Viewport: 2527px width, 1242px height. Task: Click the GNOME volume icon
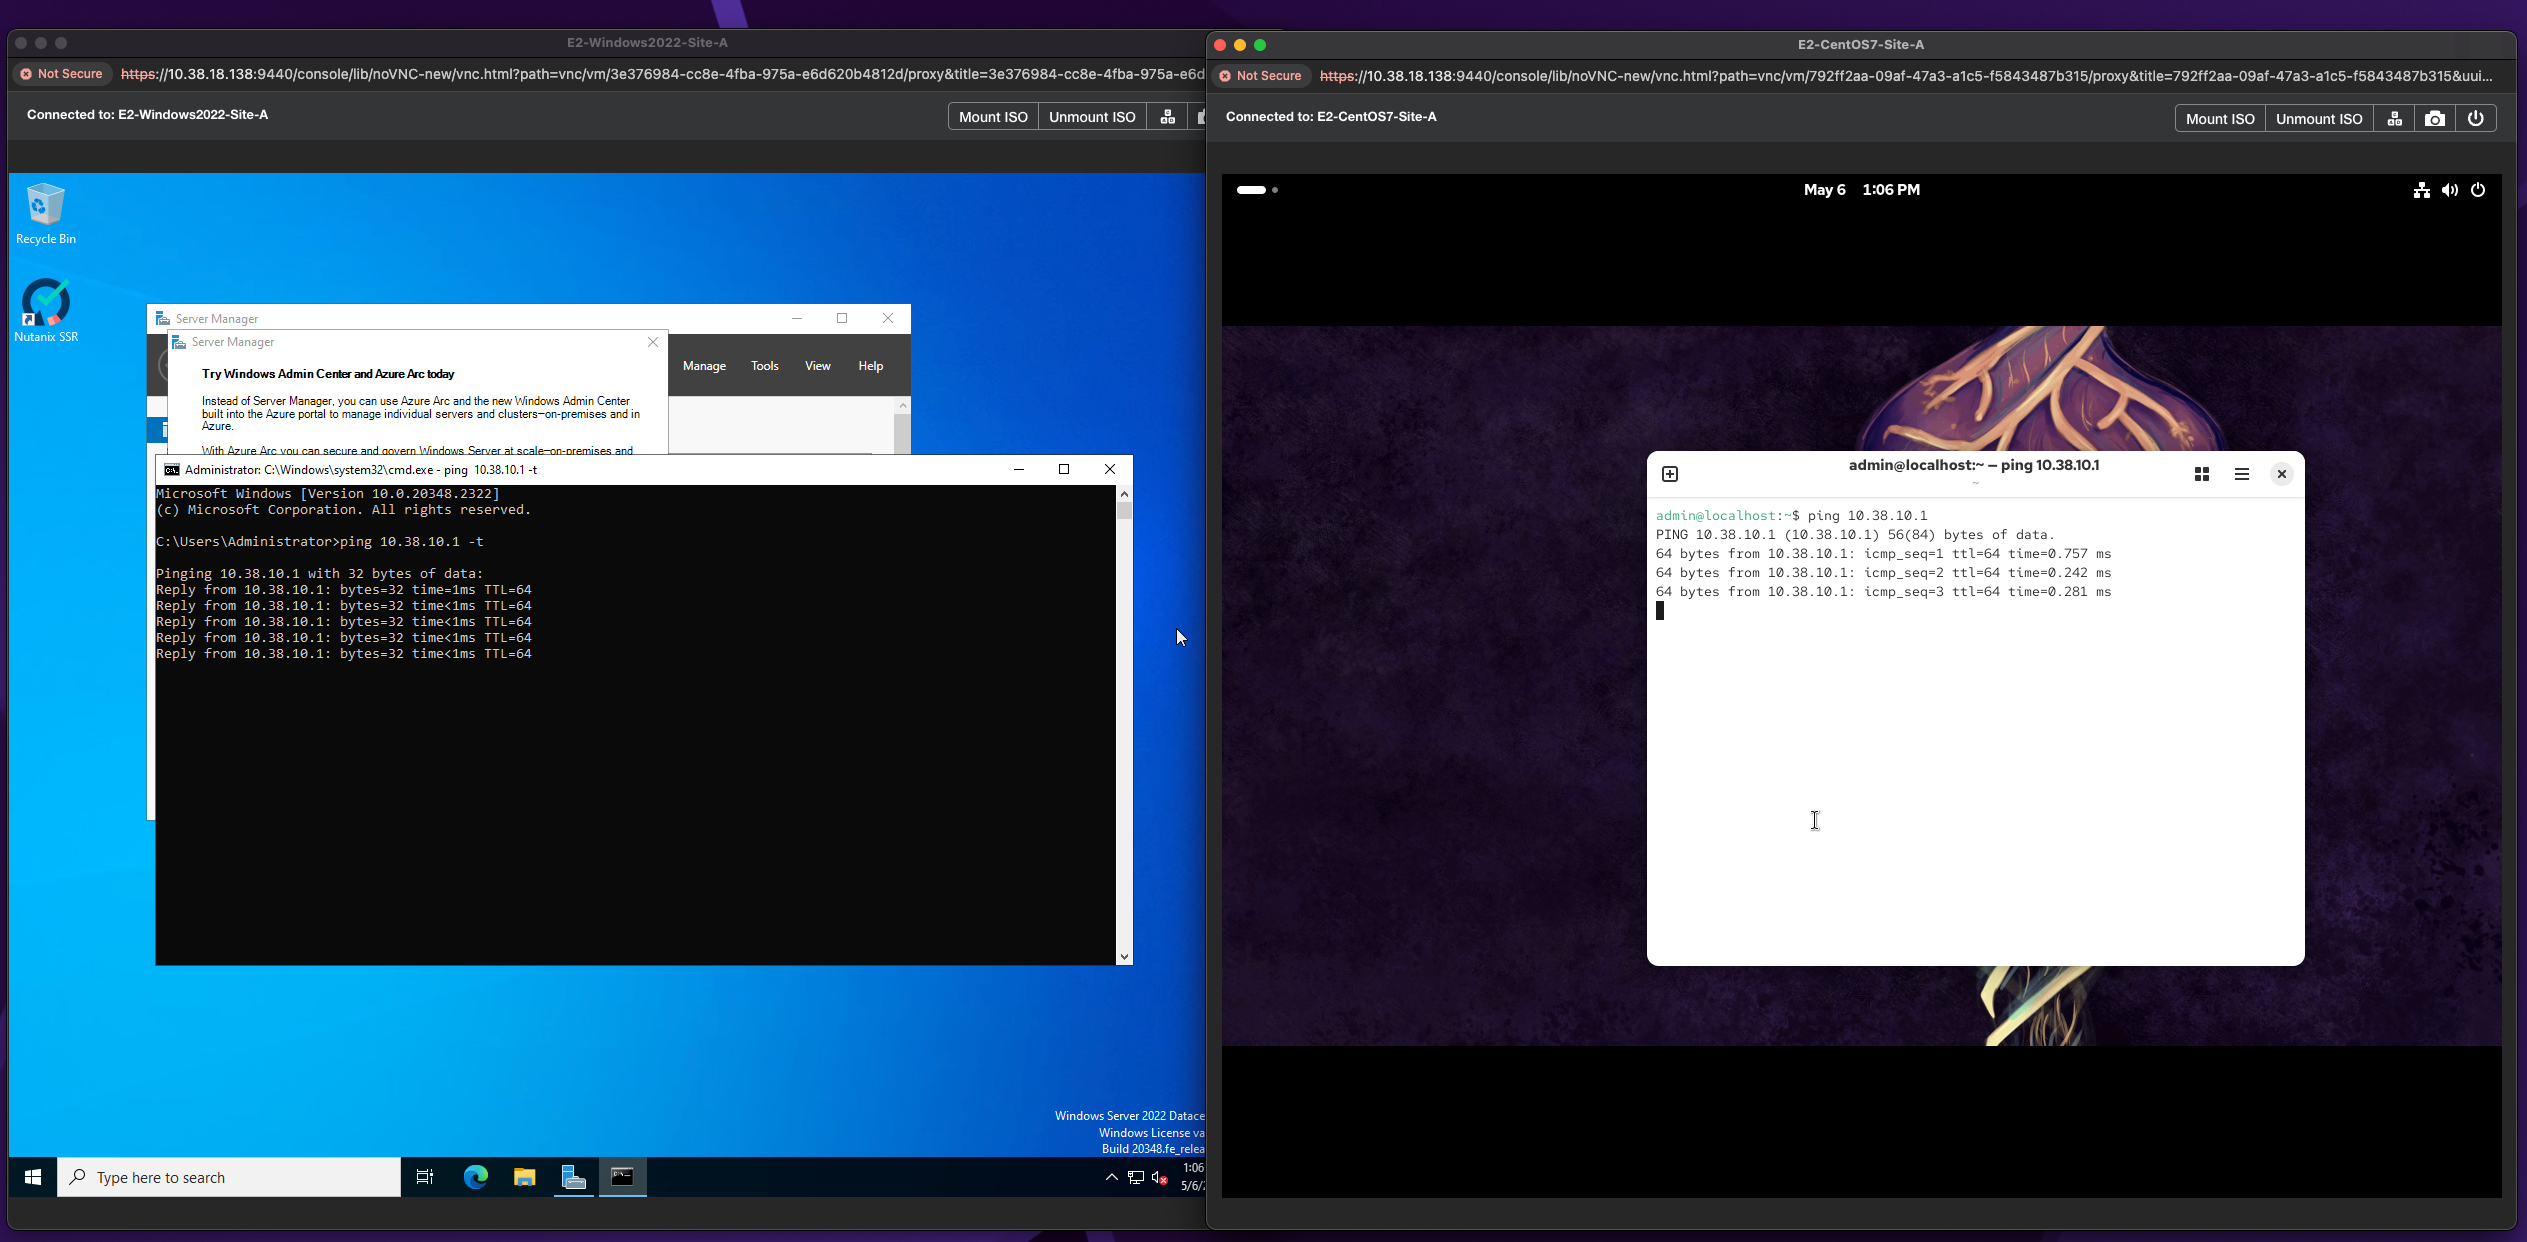pyautogui.click(x=2449, y=190)
